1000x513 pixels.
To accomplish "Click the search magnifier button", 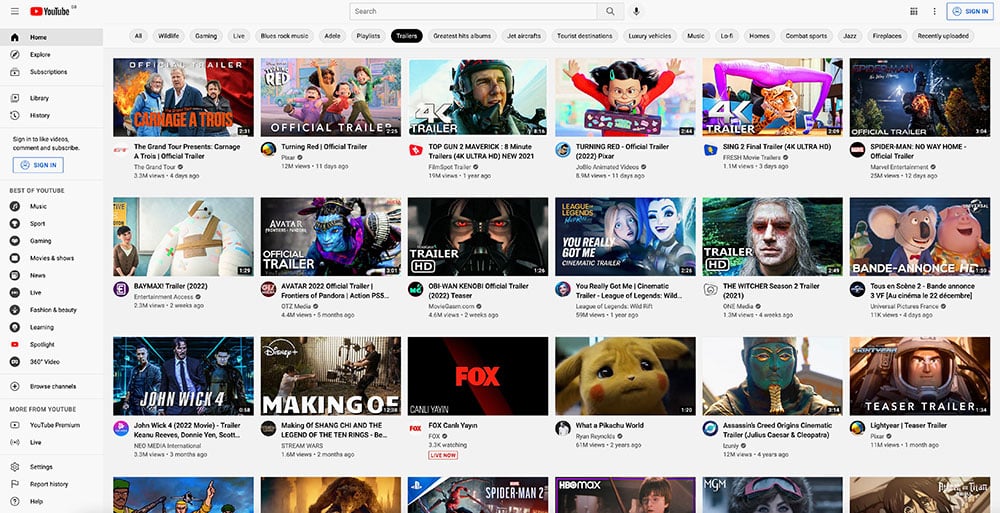I will tap(610, 11).
